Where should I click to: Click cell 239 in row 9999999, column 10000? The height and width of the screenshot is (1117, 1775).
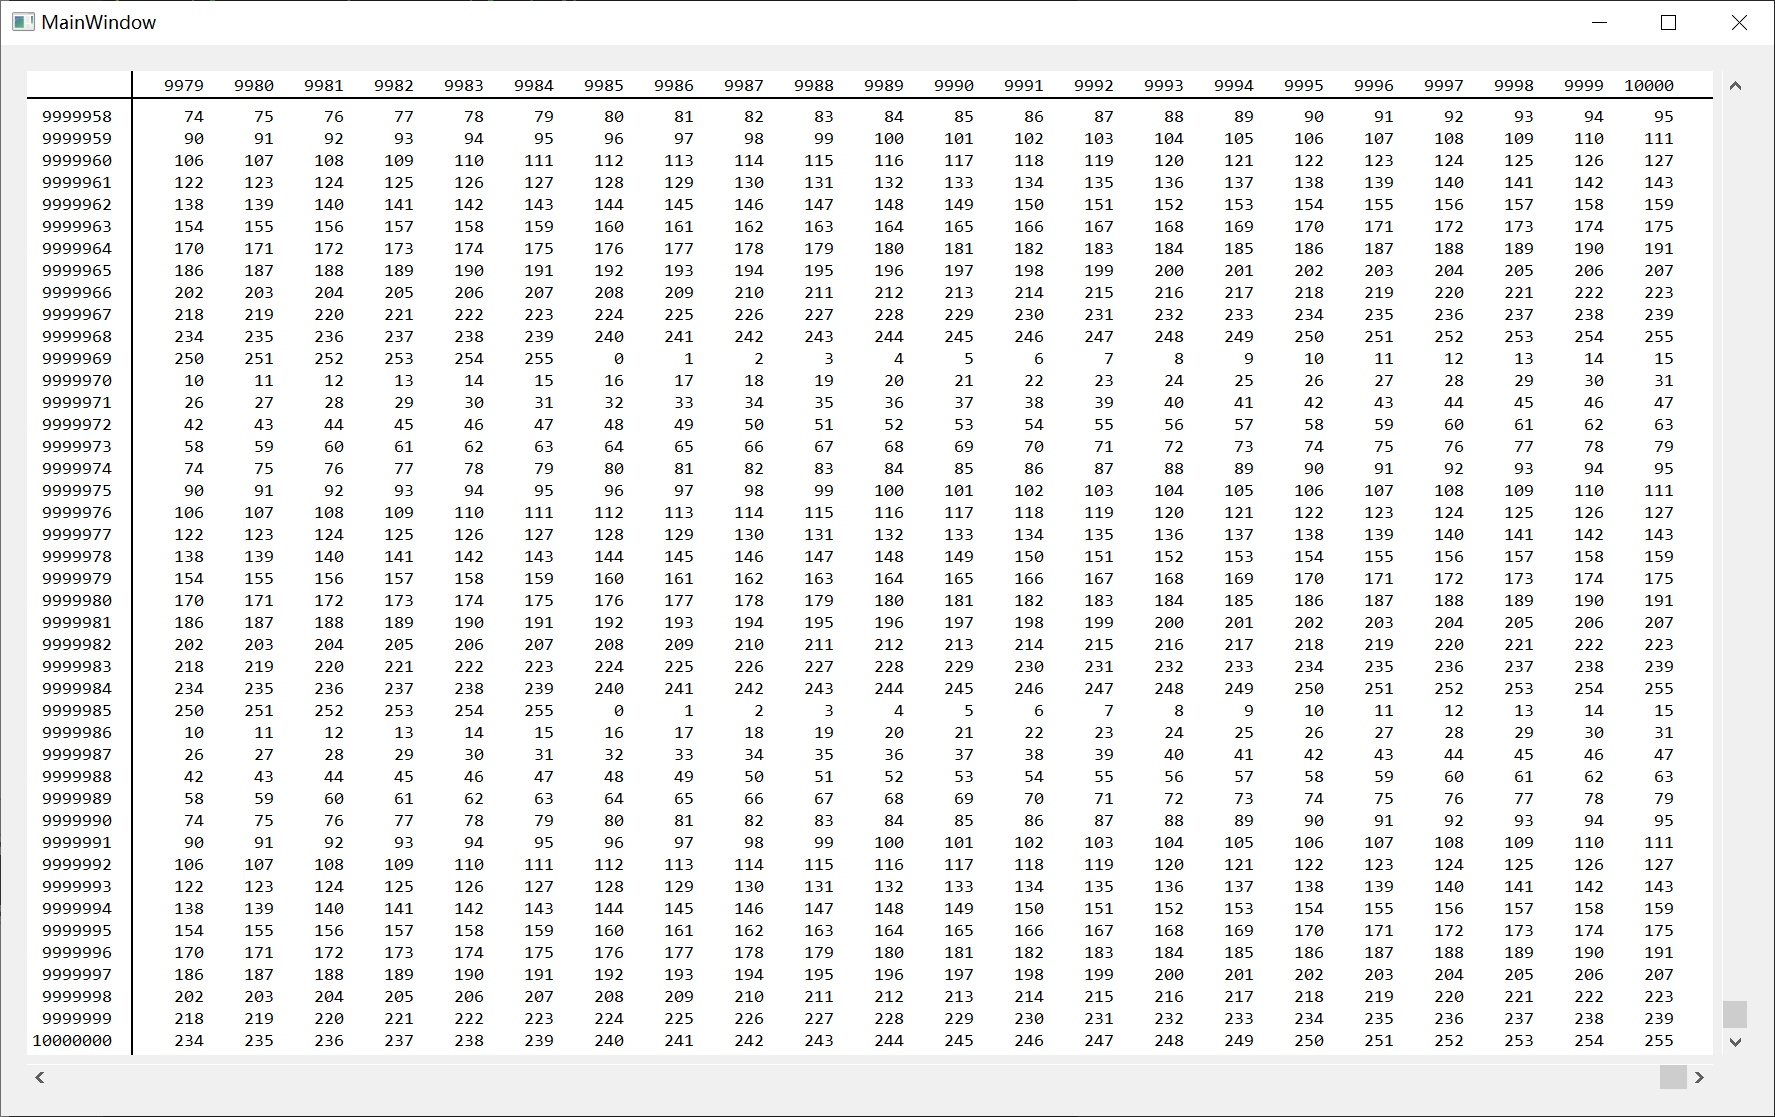(1659, 1019)
